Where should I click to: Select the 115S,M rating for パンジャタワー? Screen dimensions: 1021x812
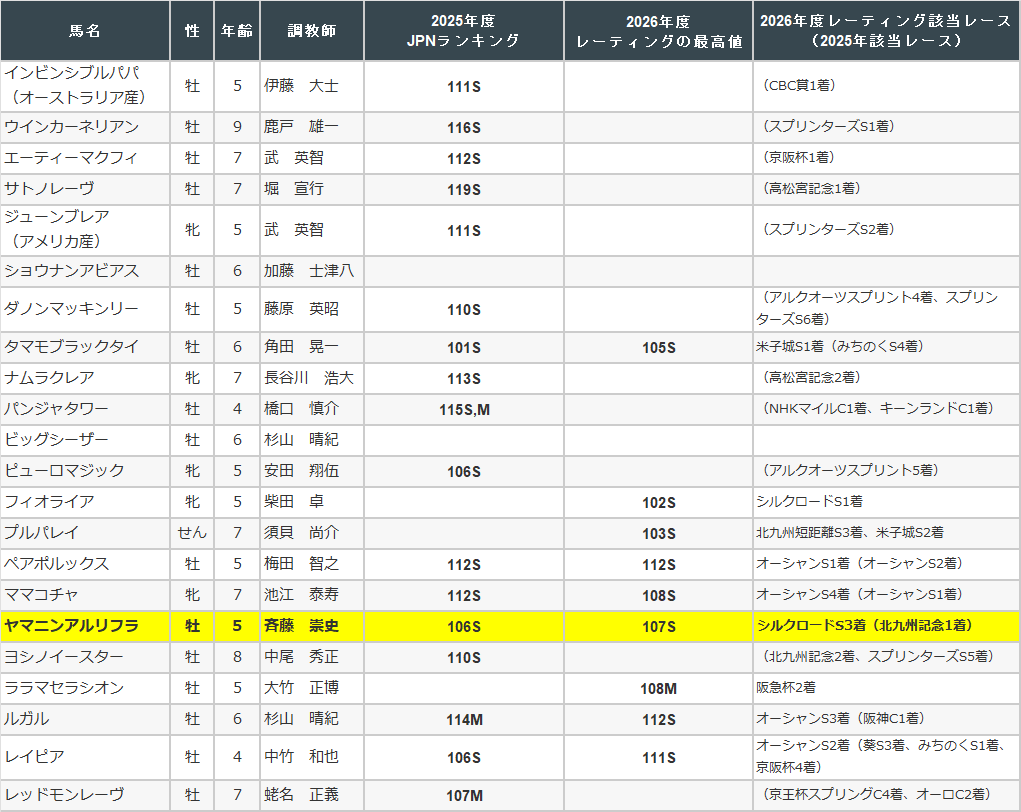point(463,410)
